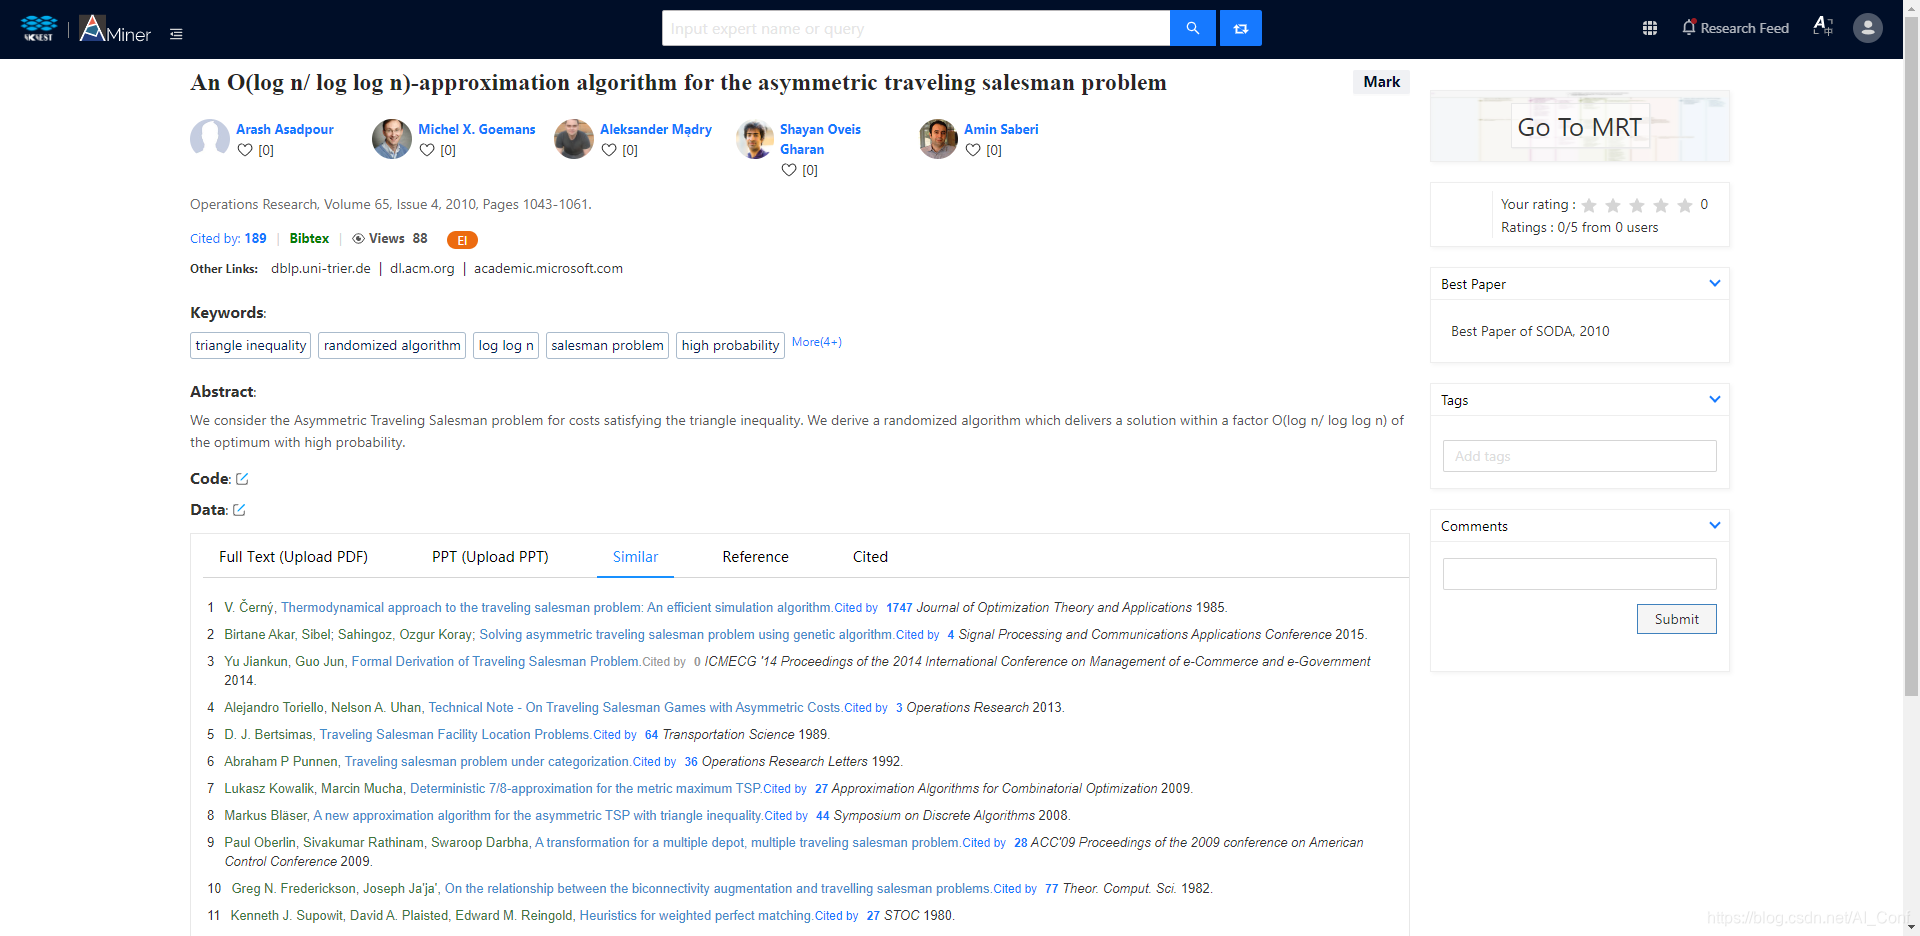Collapse the Comments panel
This screenshot has width=1920, height=936.
(x=1715, y=525)
